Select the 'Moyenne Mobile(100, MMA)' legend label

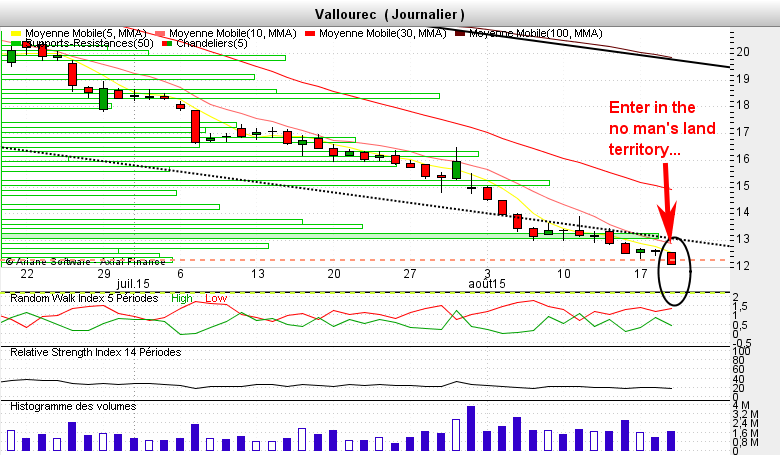(536, 33)
